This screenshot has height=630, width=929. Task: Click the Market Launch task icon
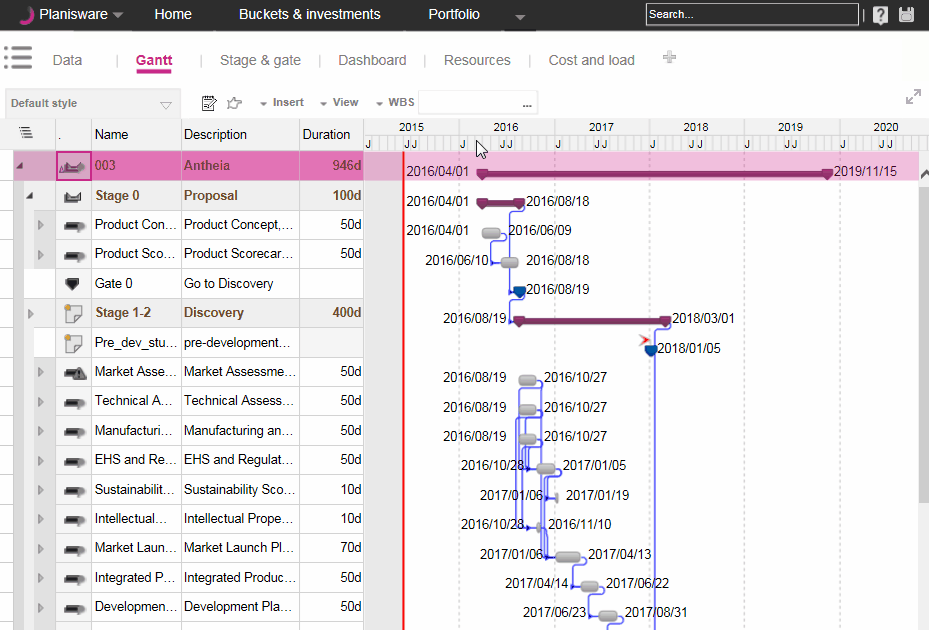point(74,549)
